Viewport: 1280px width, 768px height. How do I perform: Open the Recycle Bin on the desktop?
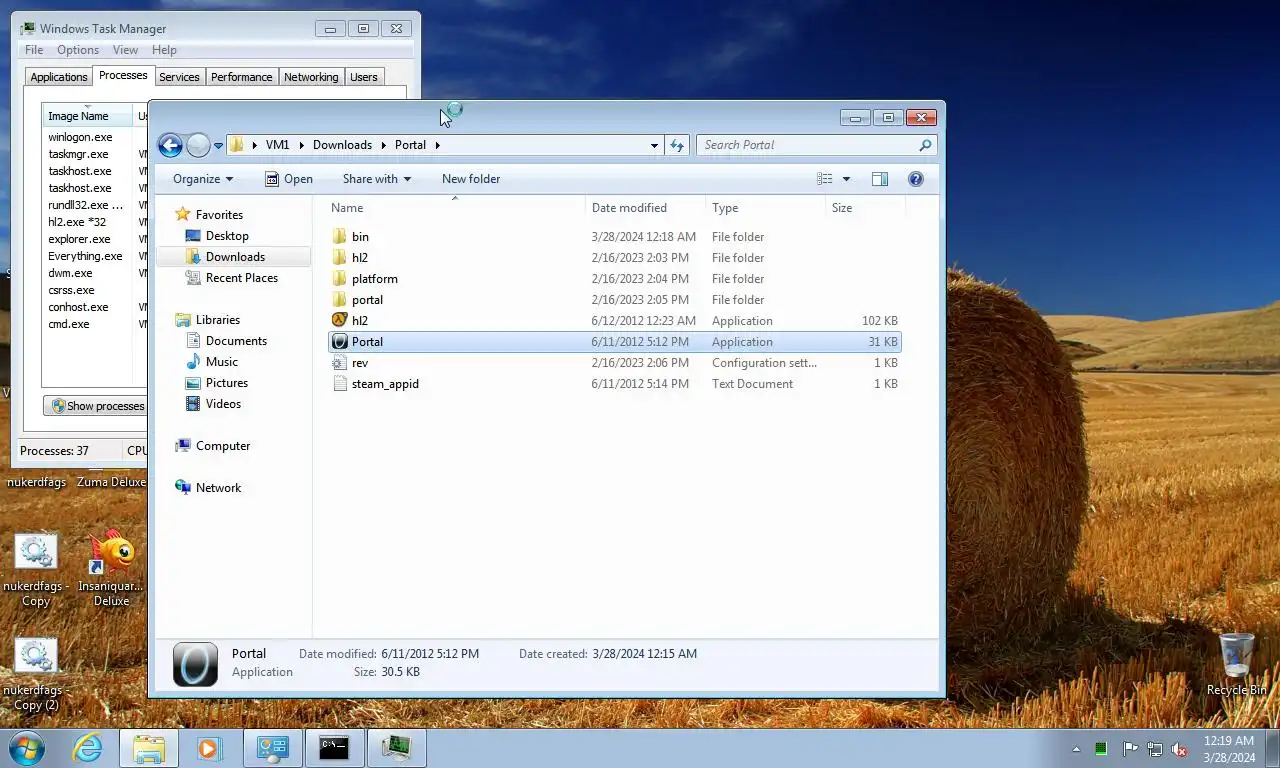[1237, 664]
